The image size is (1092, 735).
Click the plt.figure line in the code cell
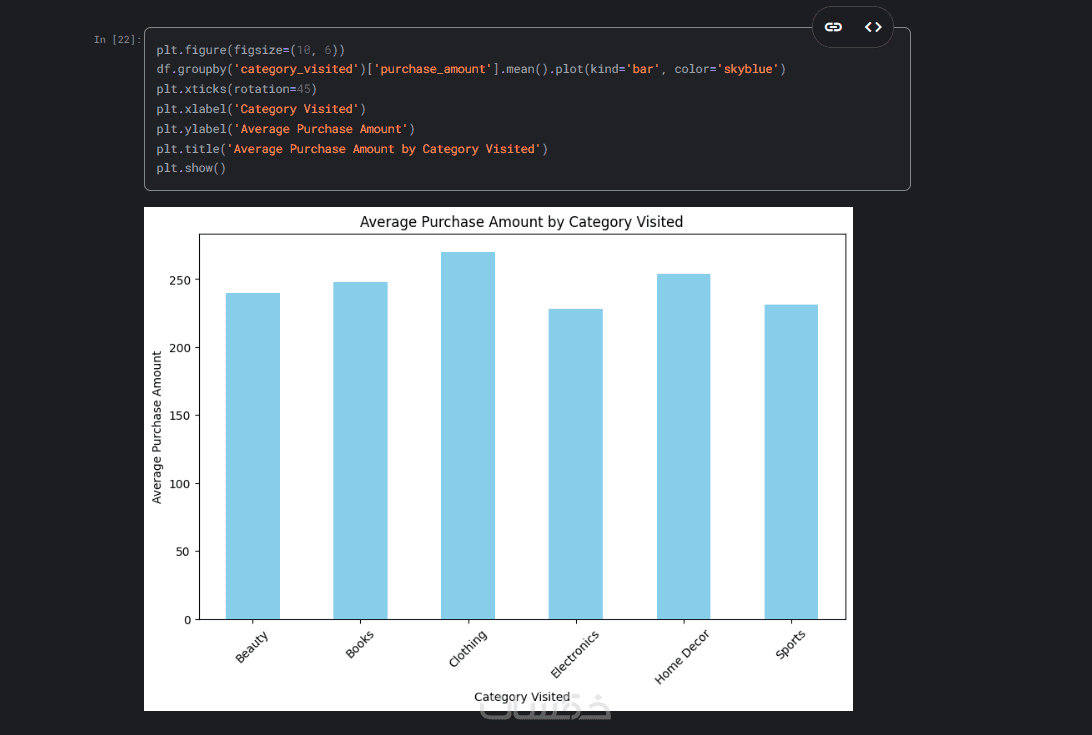coord(250,49)
